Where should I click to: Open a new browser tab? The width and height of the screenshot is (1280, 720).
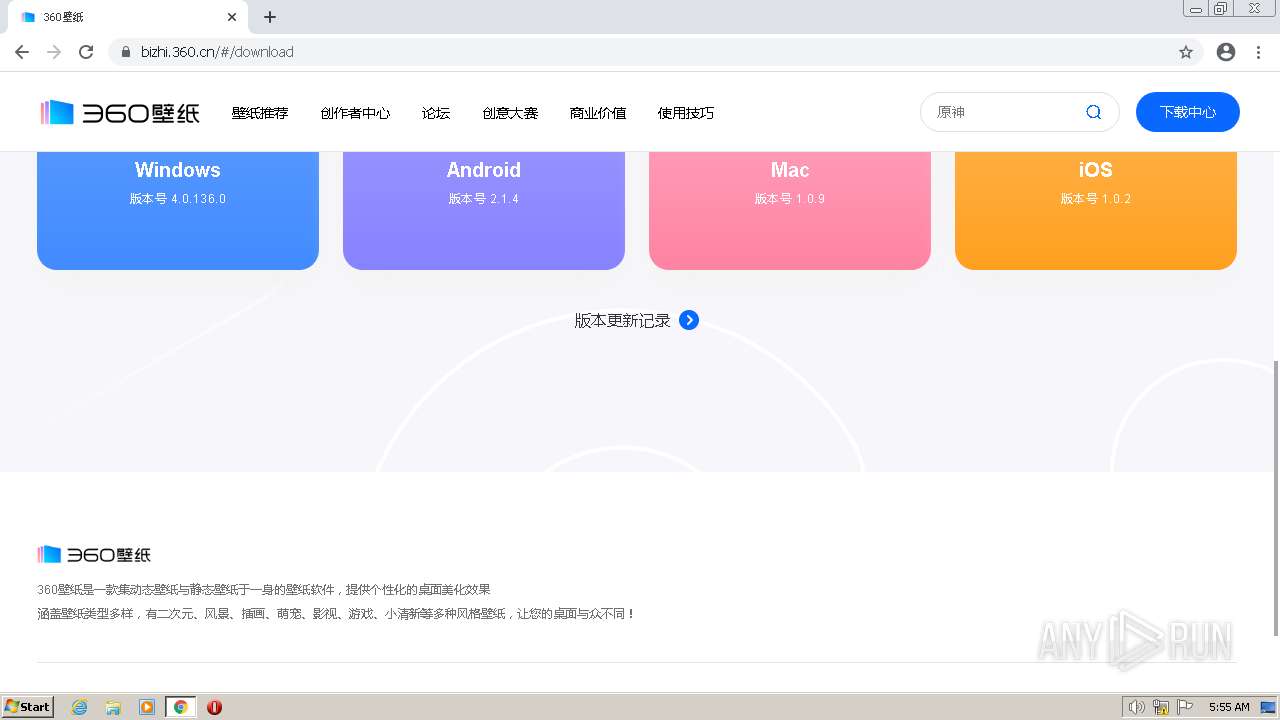[x=270, y=17]
